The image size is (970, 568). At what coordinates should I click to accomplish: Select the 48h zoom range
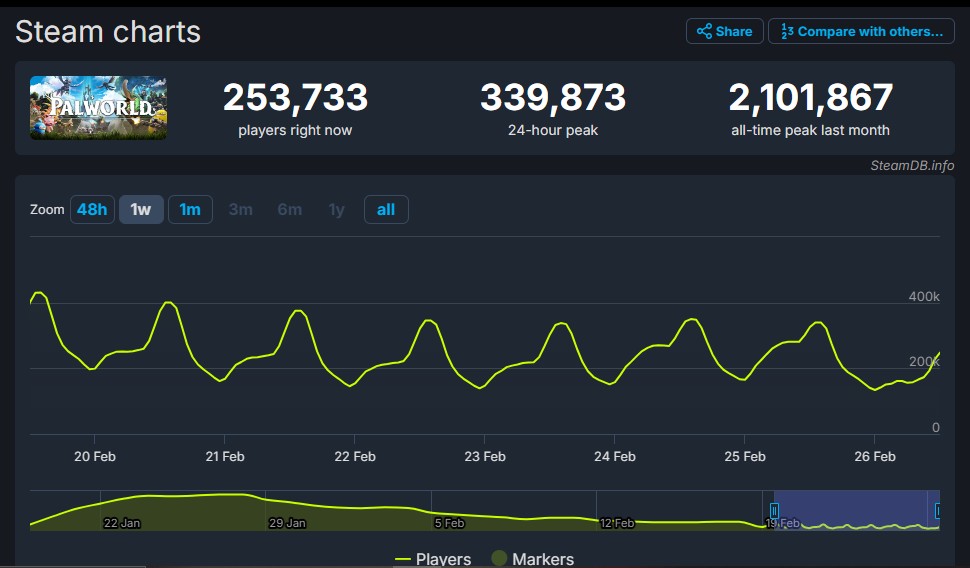point(92,209)
